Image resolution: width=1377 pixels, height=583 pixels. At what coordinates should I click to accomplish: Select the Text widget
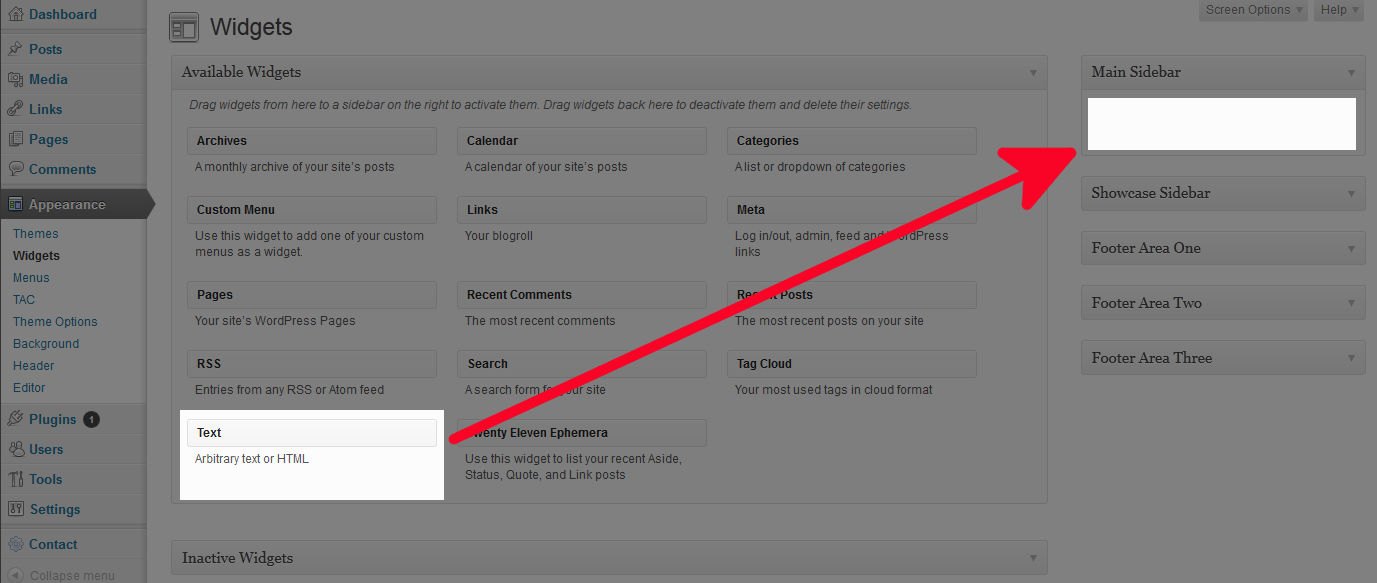coord(311,433)
